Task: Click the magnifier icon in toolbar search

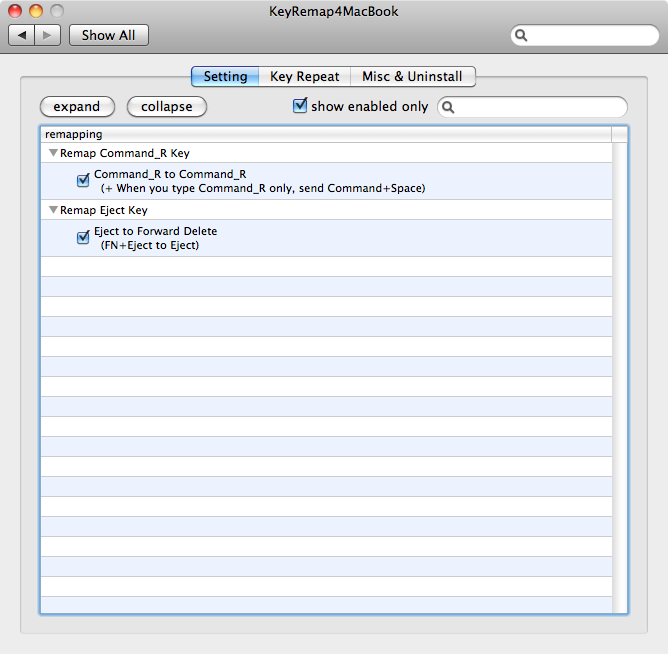Action: 522,36
